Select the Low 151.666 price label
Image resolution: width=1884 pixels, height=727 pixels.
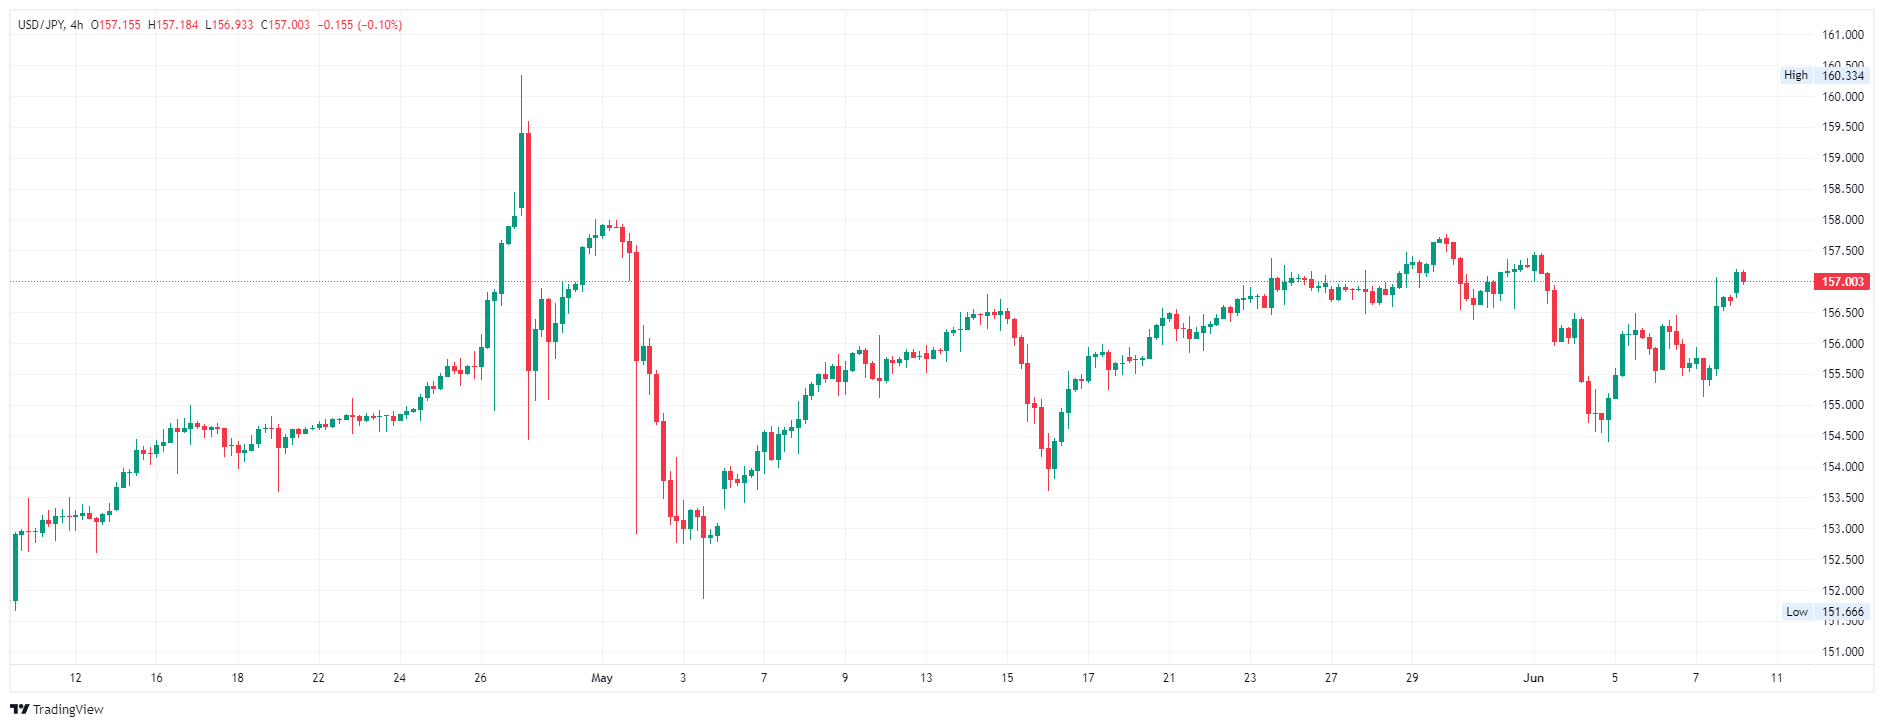[1825, 612]
